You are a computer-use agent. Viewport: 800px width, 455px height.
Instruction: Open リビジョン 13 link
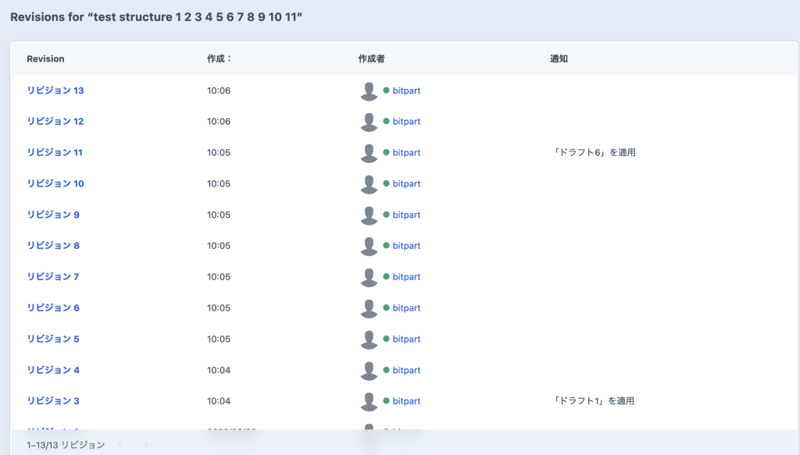click(x=55, y=91)
